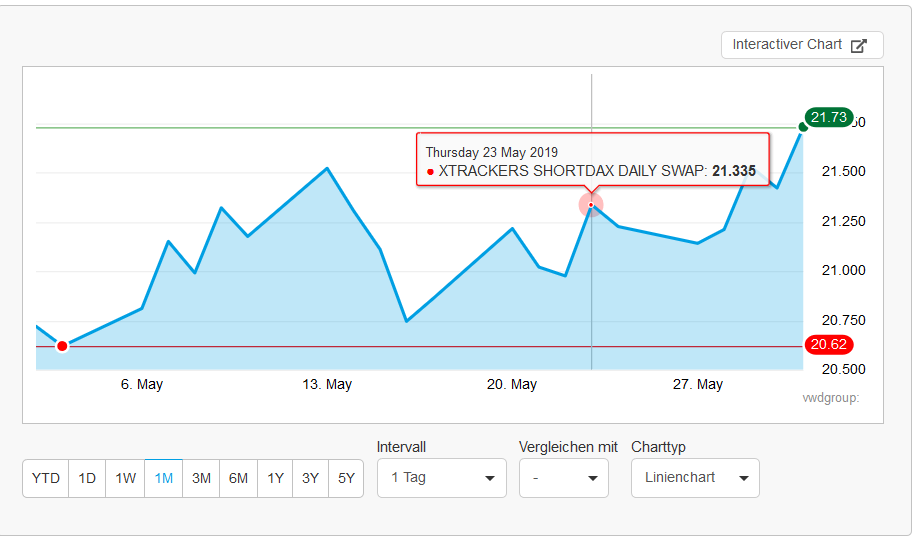Switch to the 1D time range

tap(87, 478)
